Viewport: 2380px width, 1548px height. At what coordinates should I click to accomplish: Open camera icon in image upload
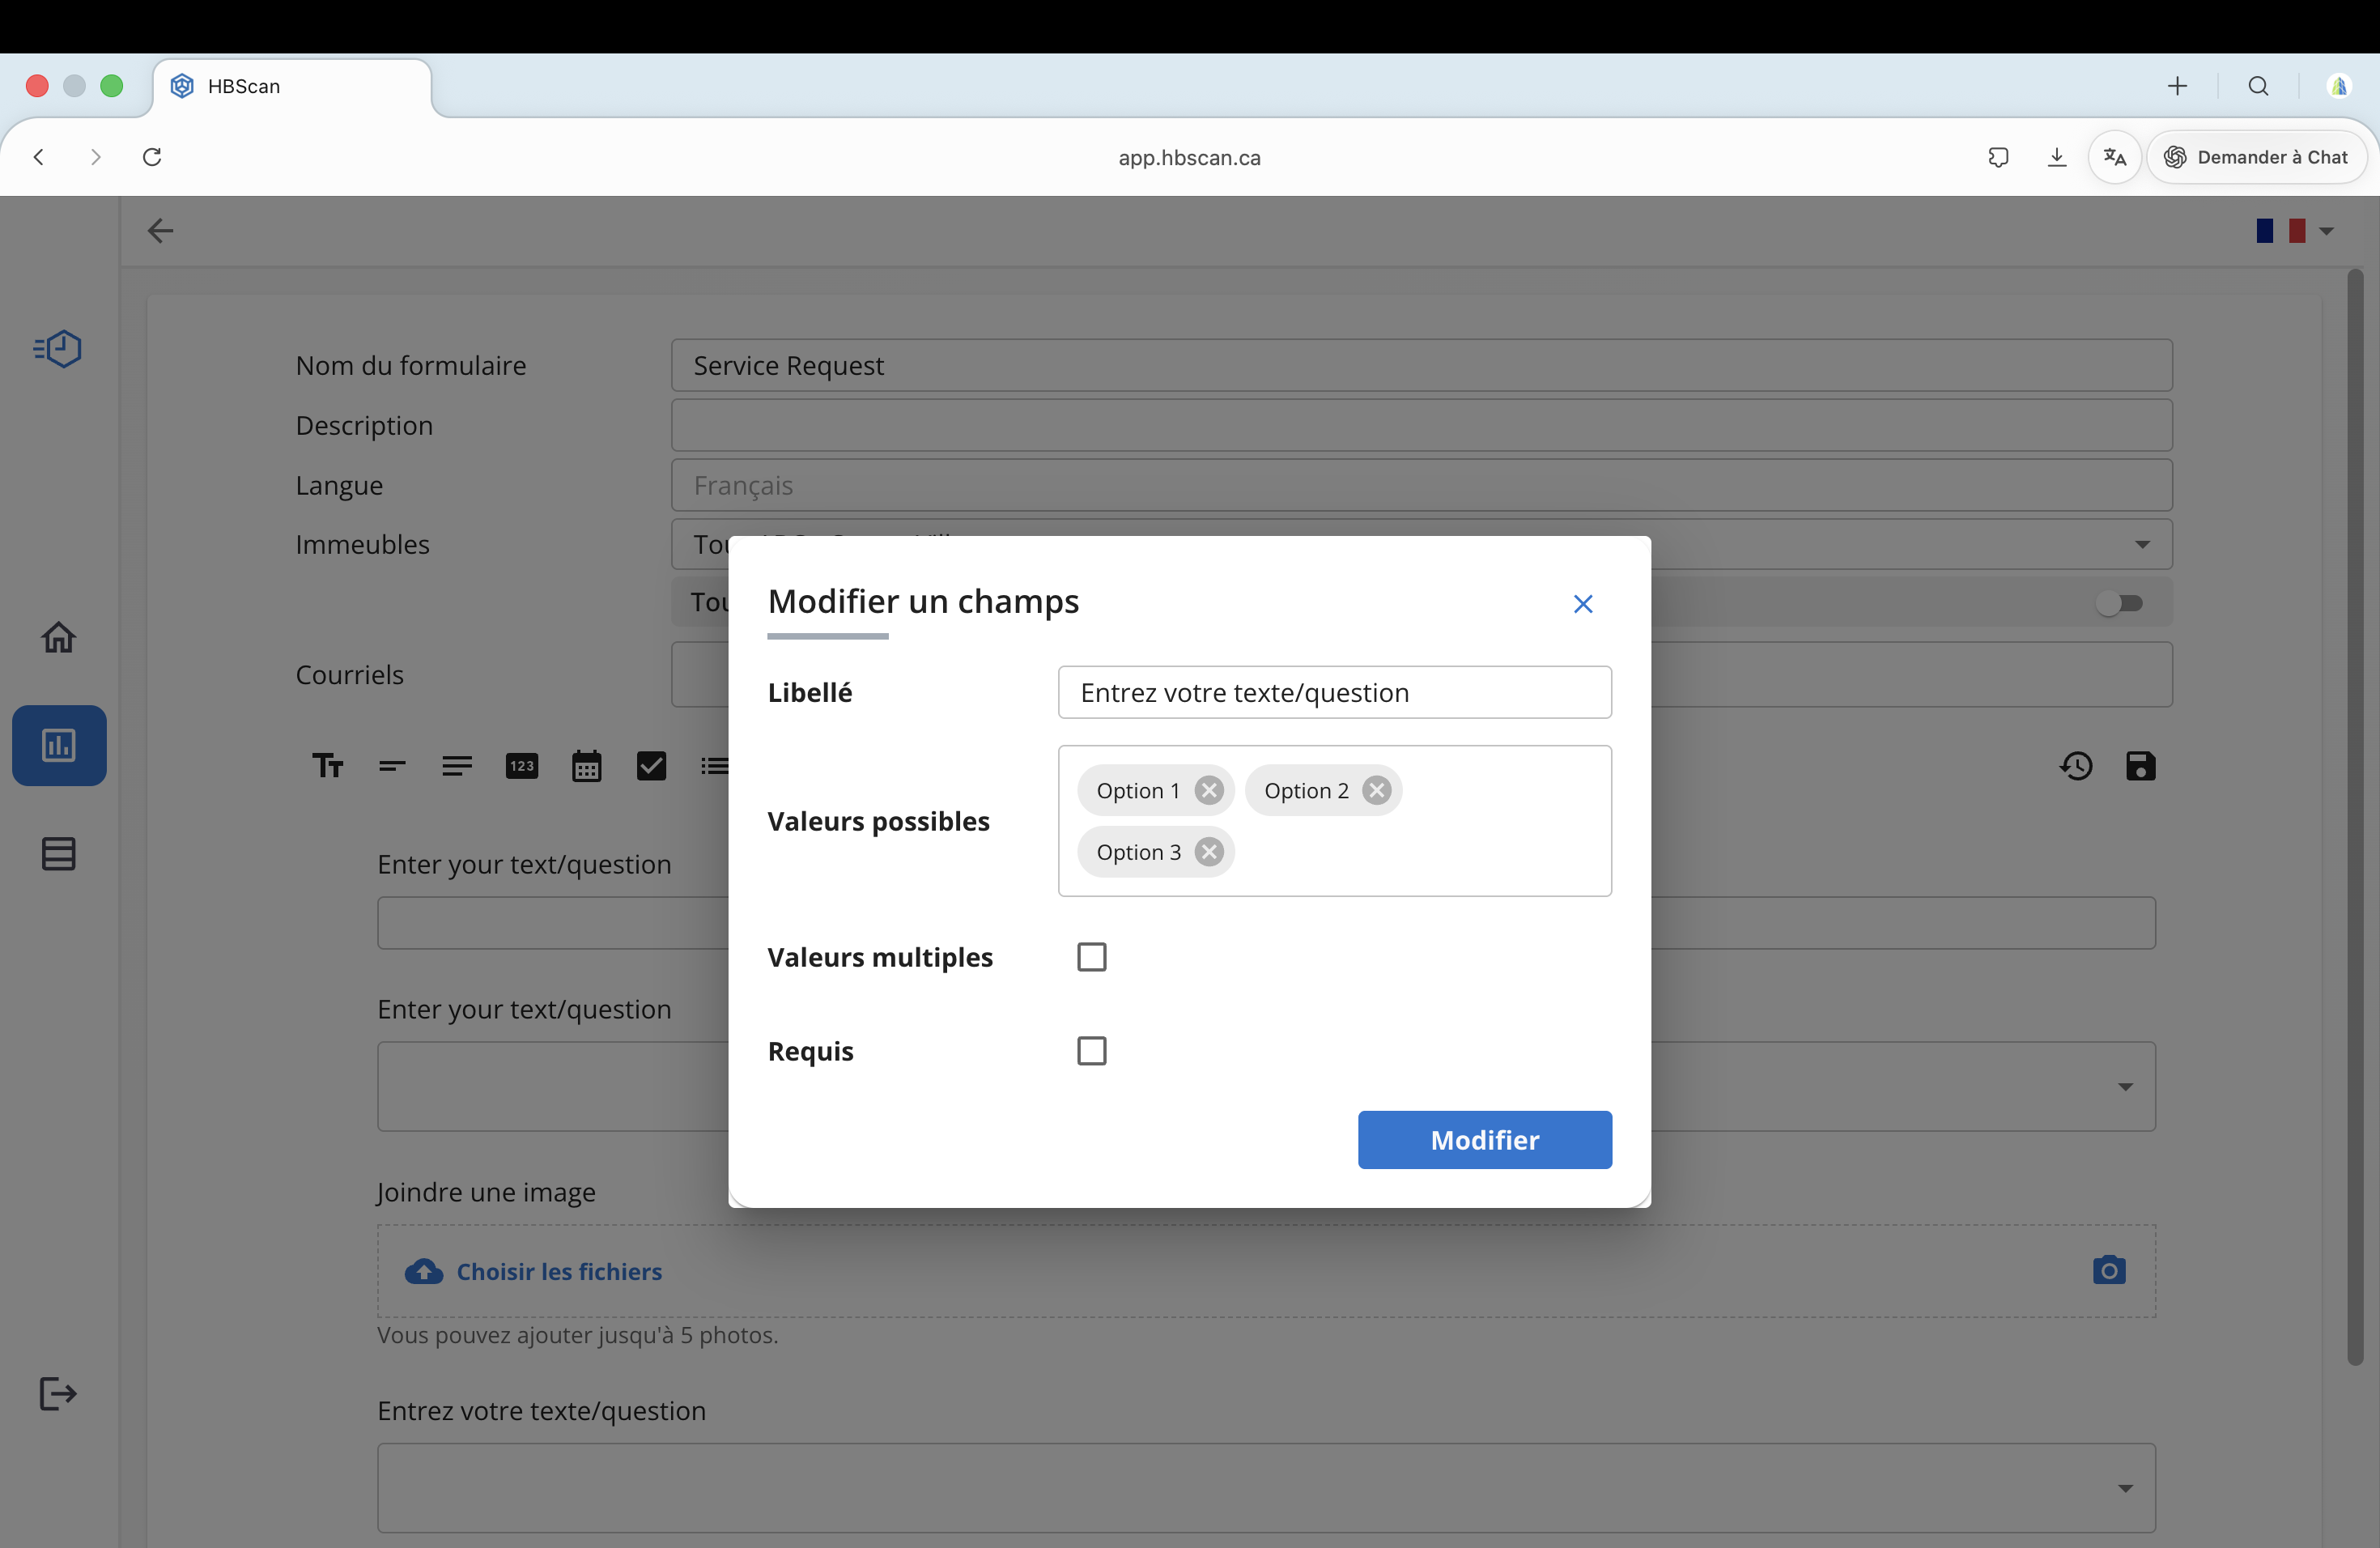coord(2108,1270)
